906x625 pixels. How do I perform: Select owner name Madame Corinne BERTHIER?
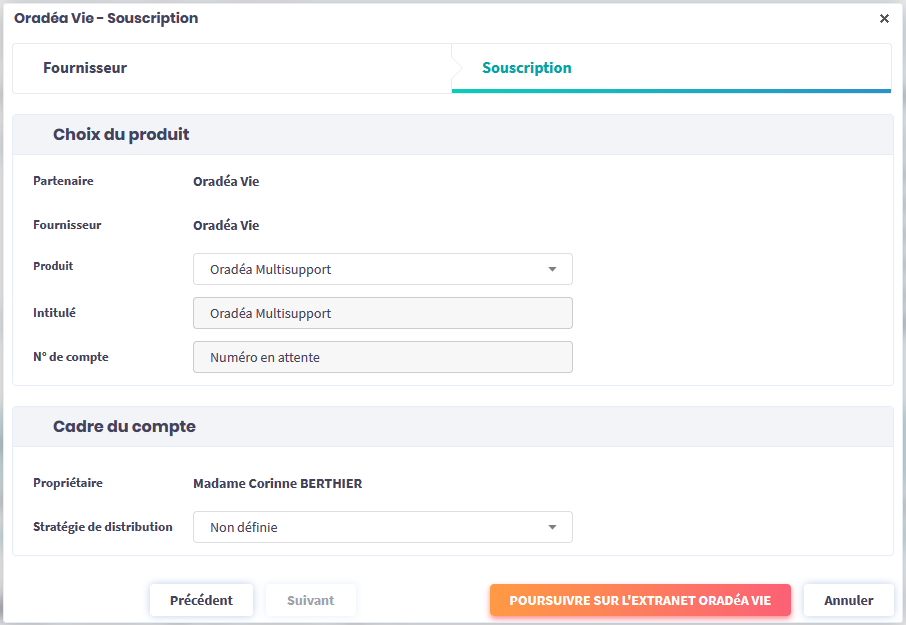tap(277, 484)
